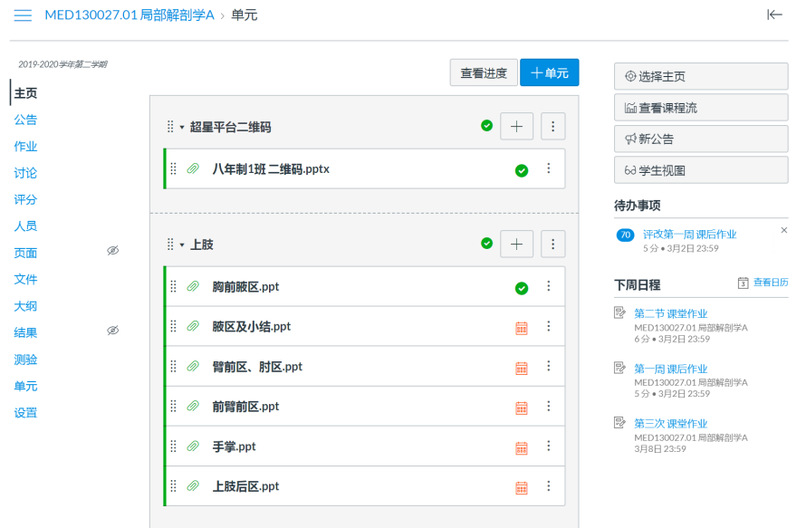Viewport: 799px width, 528px height.
Task: Click the drag handle beside 手掌.ppt
Action: coord(173,447)
